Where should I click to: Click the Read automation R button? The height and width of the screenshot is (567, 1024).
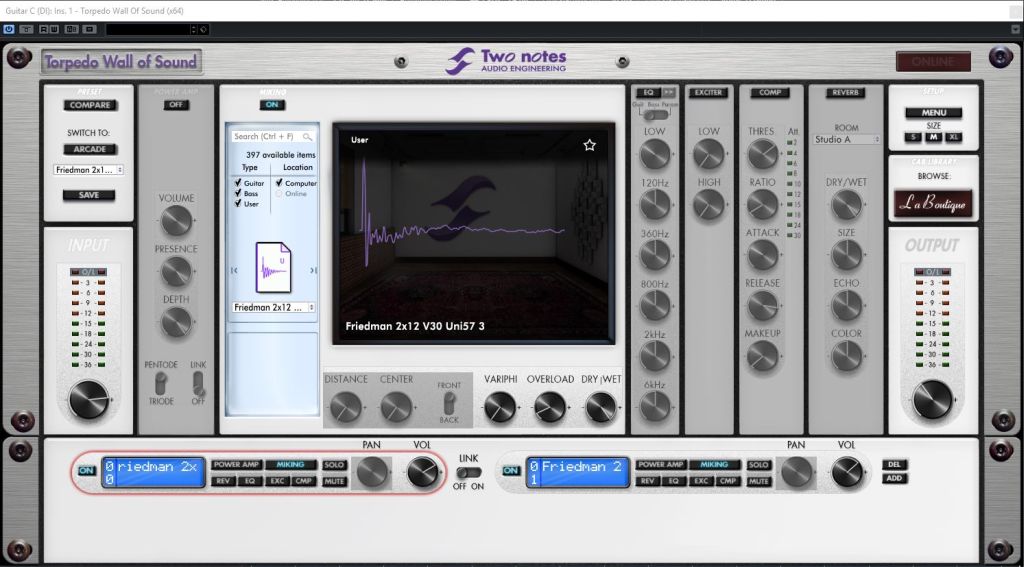[44, 29]
